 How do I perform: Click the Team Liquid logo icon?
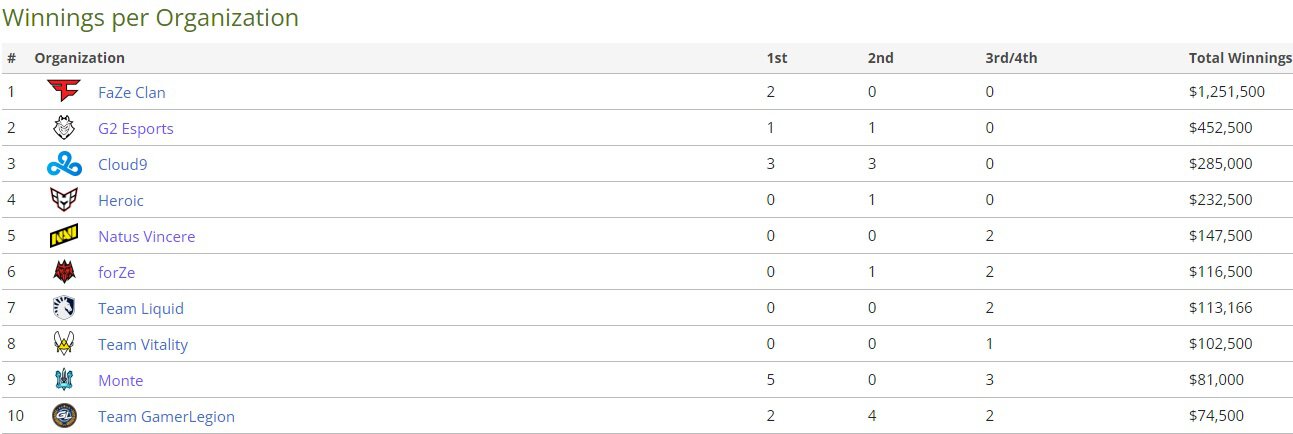(64, 308)
